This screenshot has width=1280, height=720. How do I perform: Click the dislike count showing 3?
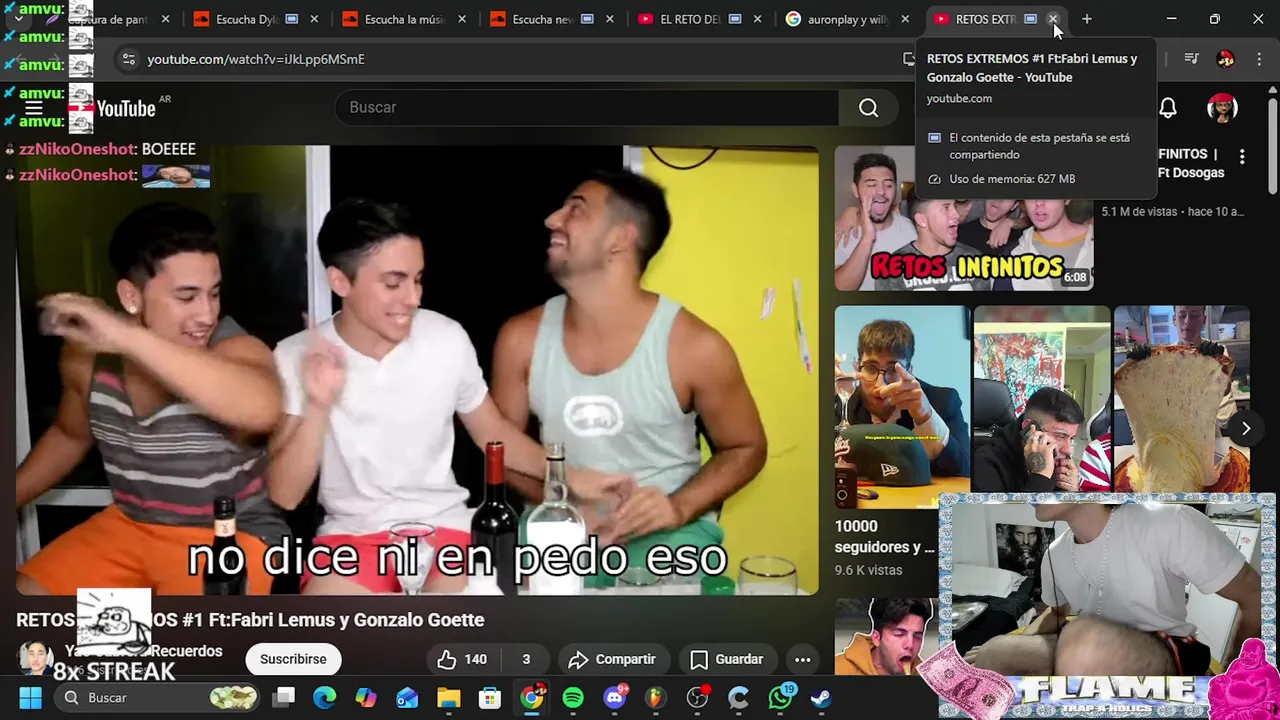[526, 659]
